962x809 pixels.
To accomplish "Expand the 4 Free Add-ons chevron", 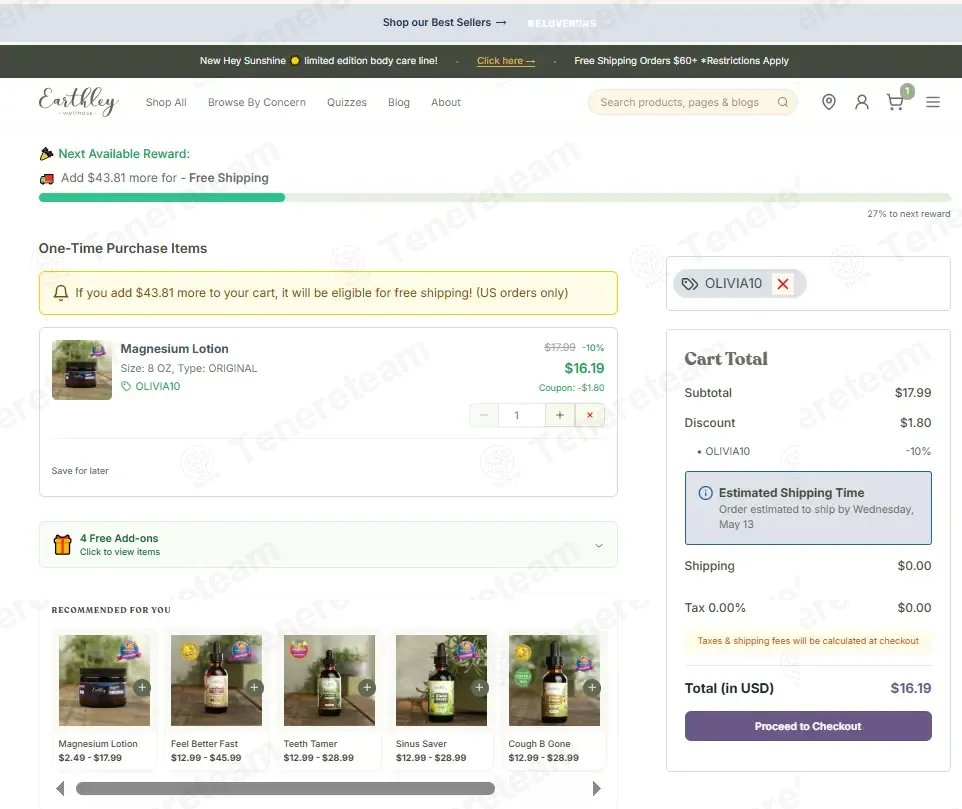I will 599,545.
